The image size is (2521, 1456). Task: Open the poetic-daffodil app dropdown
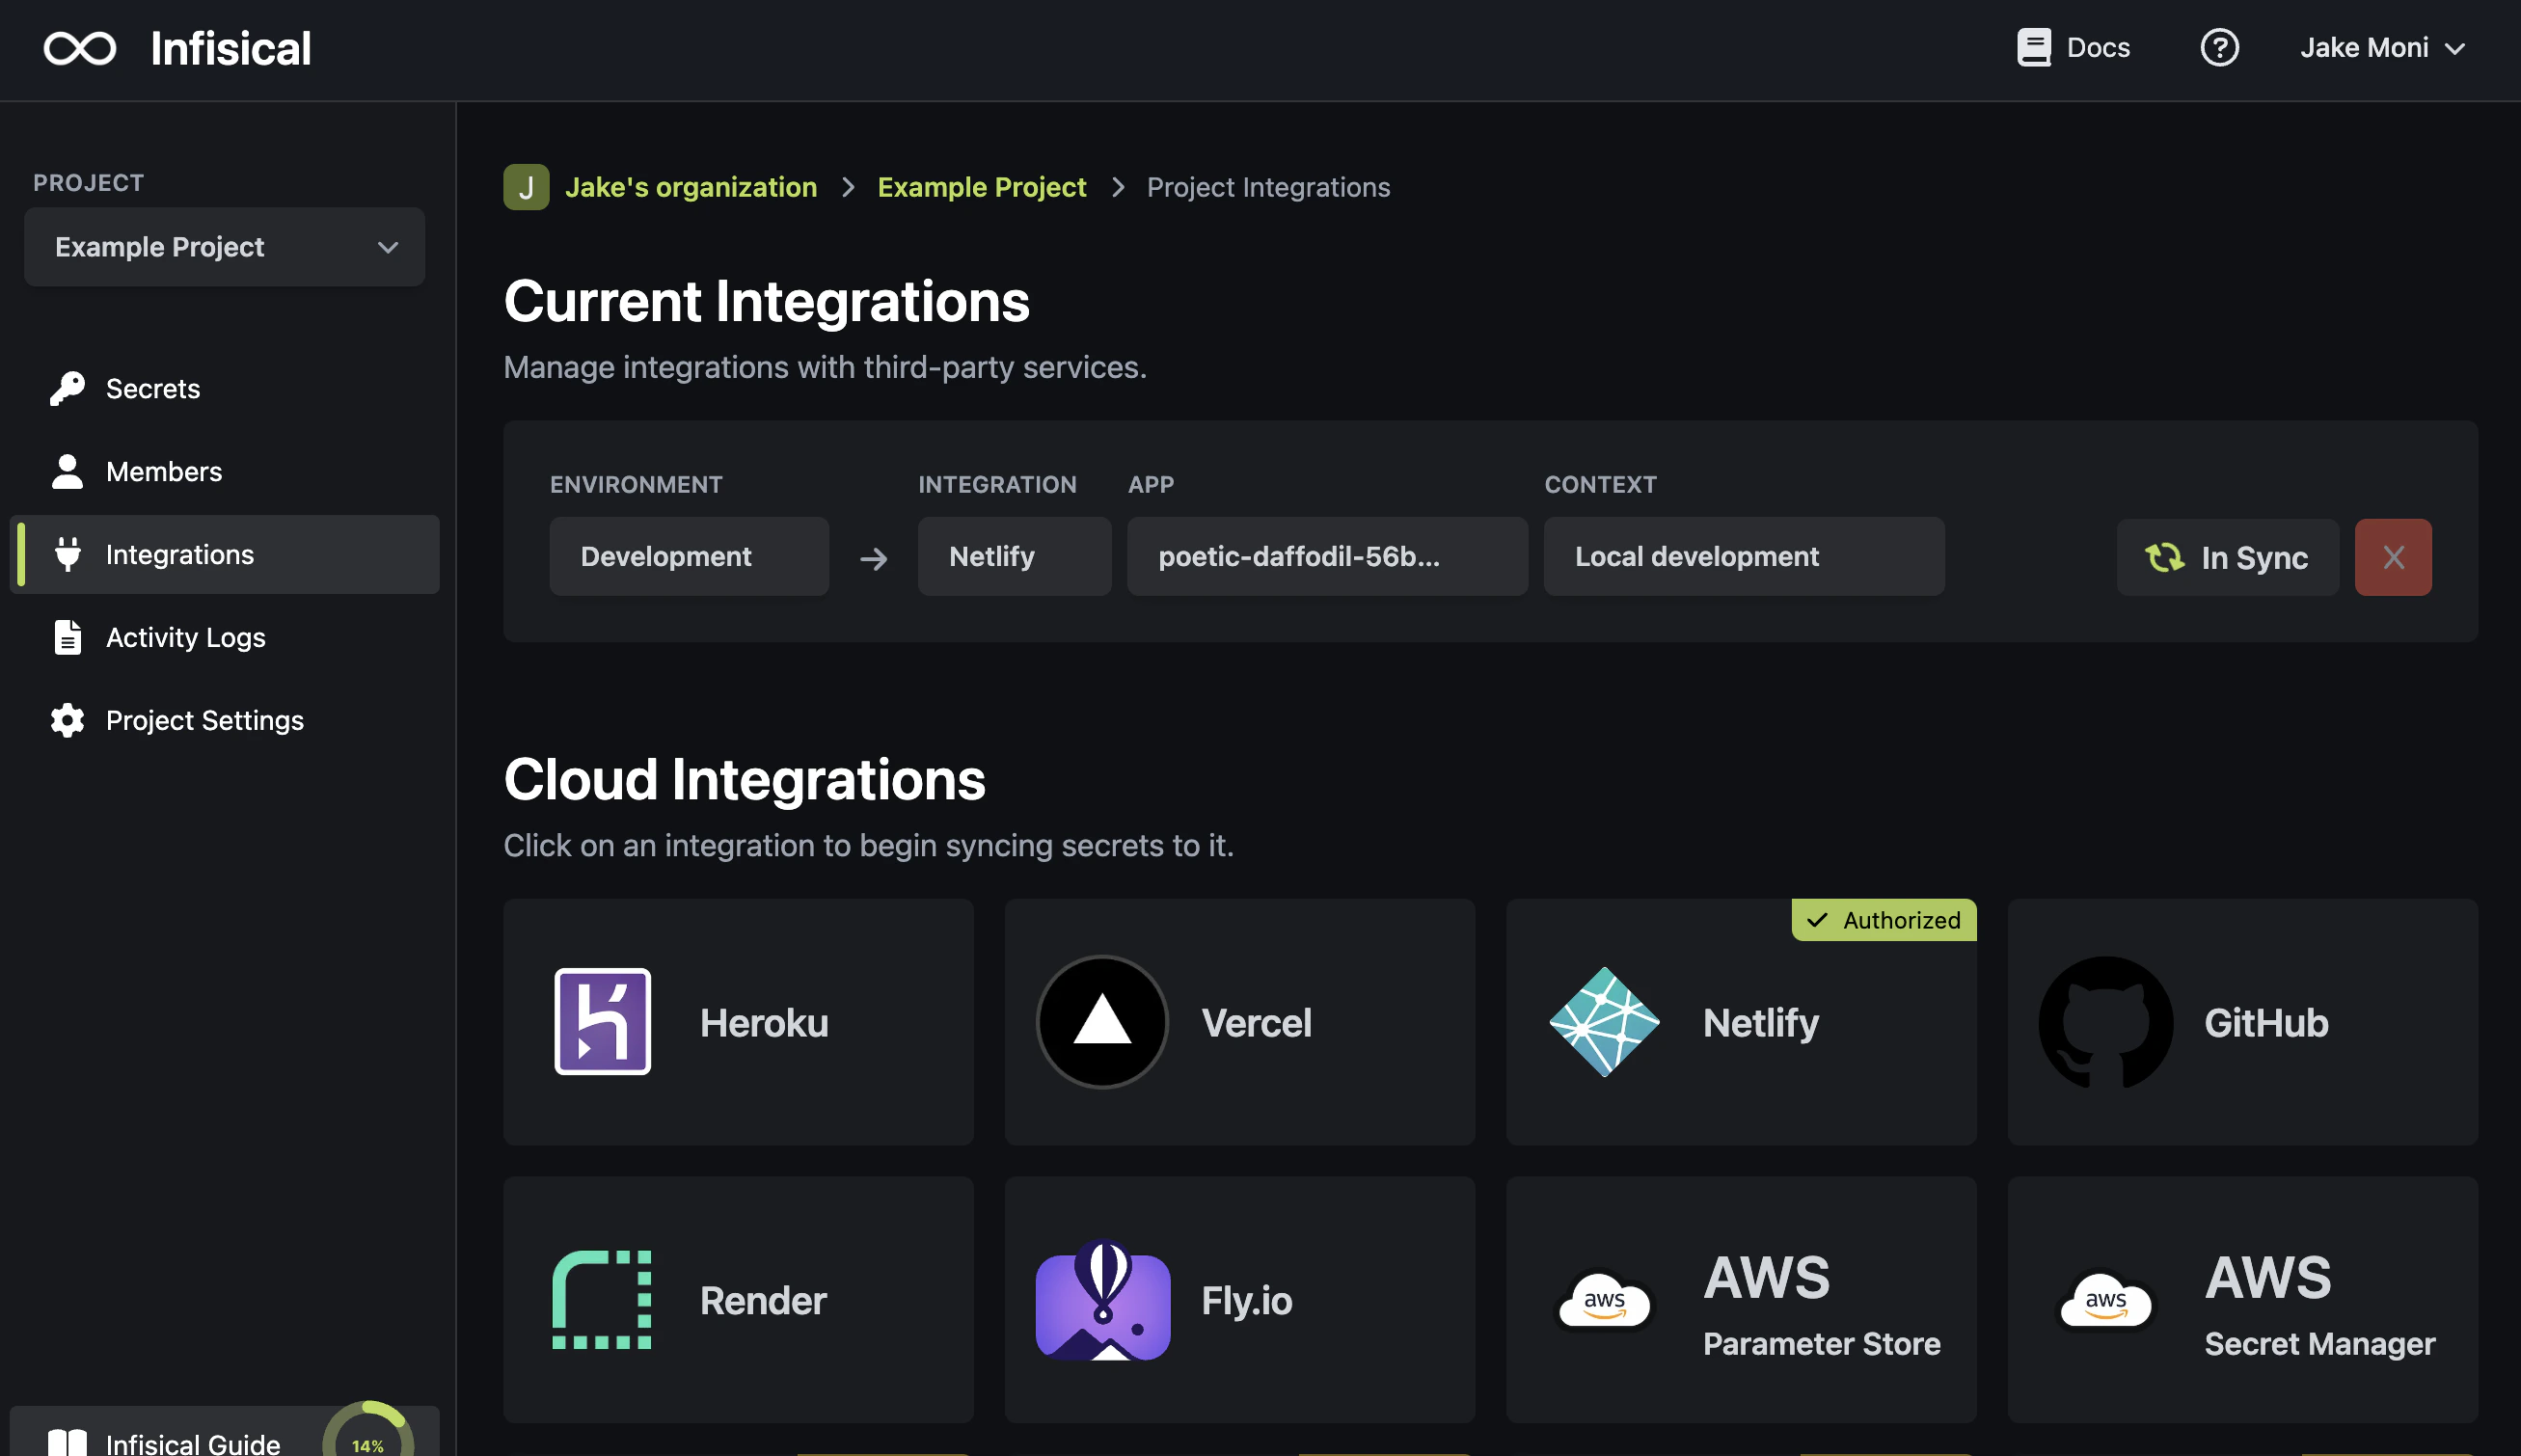pos(1326,556)
